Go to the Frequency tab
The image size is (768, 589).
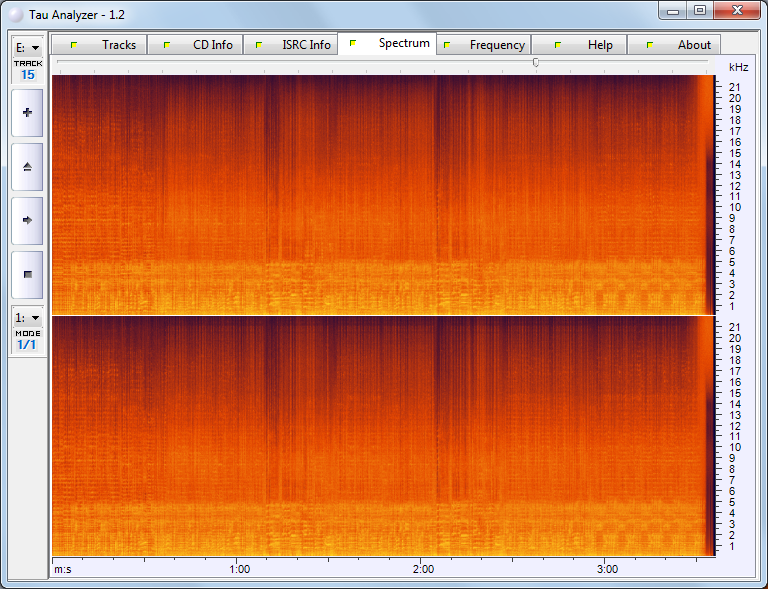(x=484, y=45)
